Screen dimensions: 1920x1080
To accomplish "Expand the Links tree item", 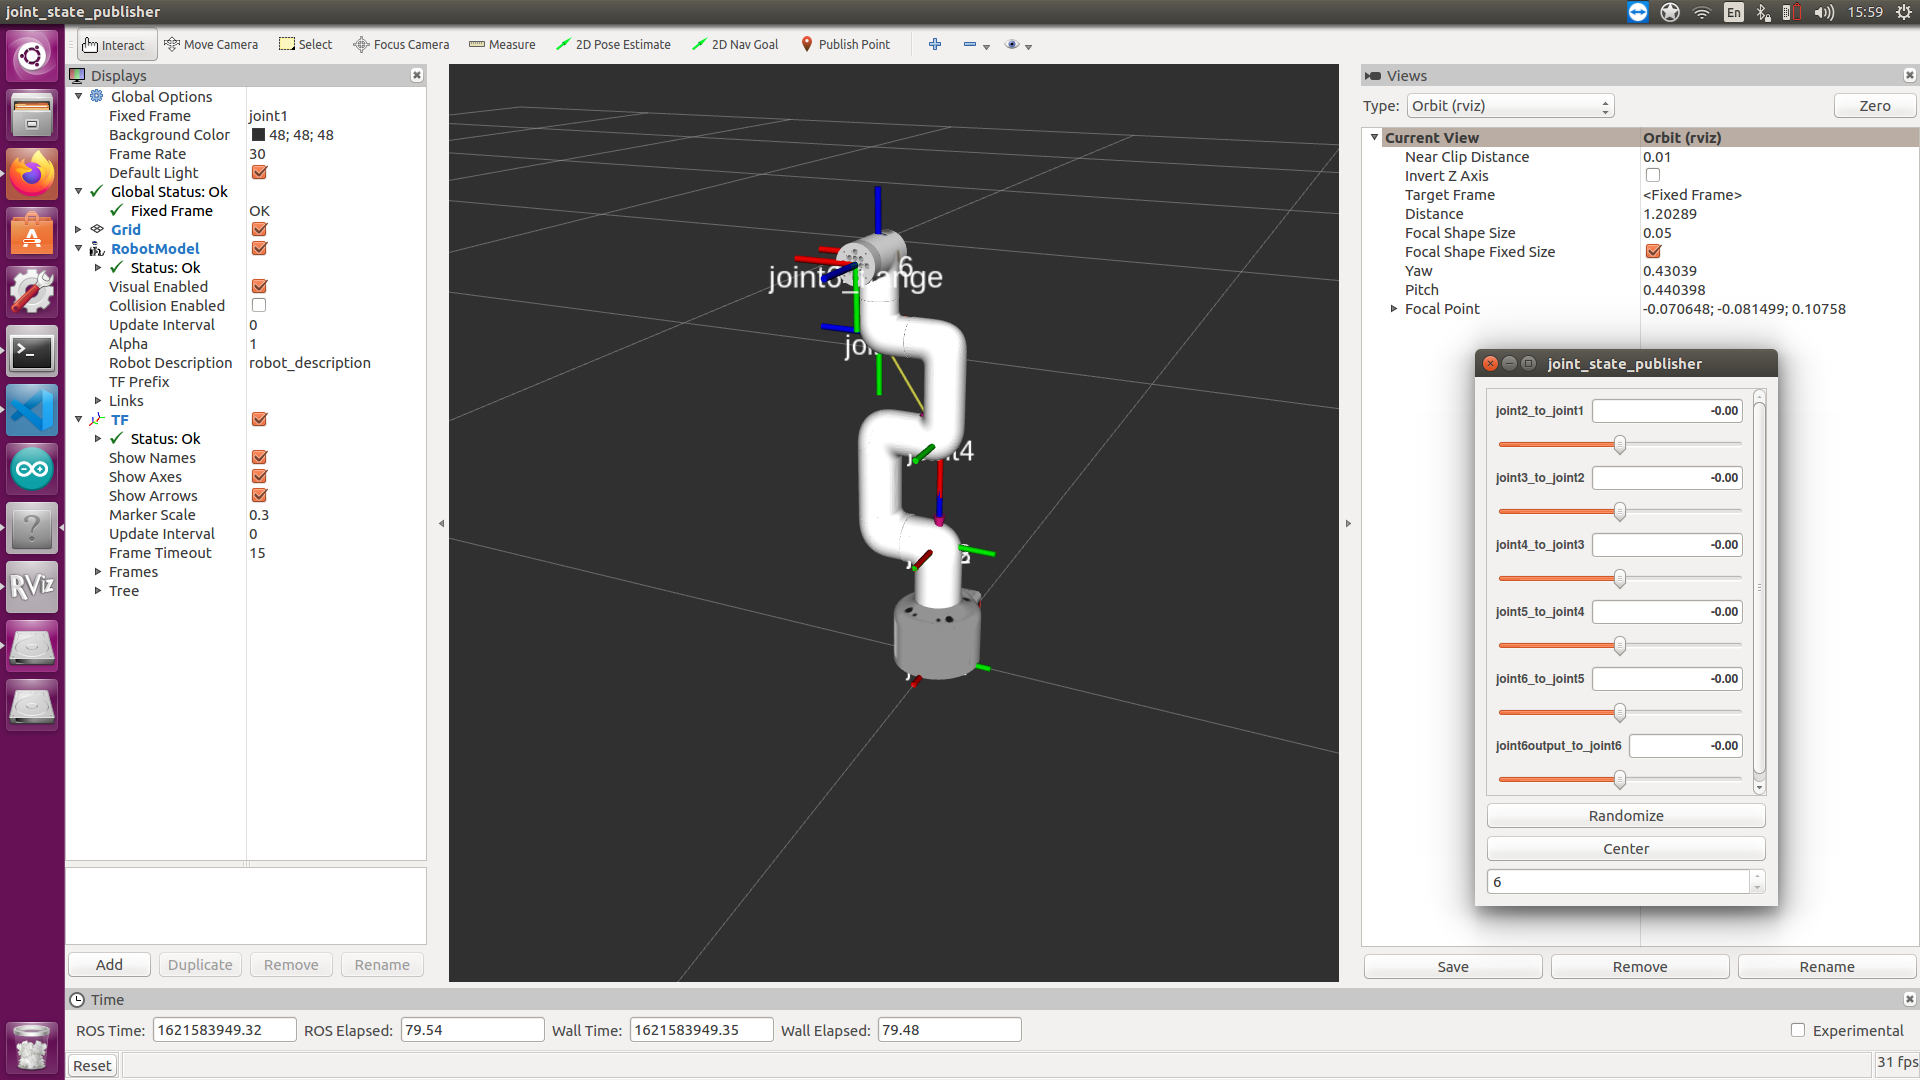I will 98,400.
